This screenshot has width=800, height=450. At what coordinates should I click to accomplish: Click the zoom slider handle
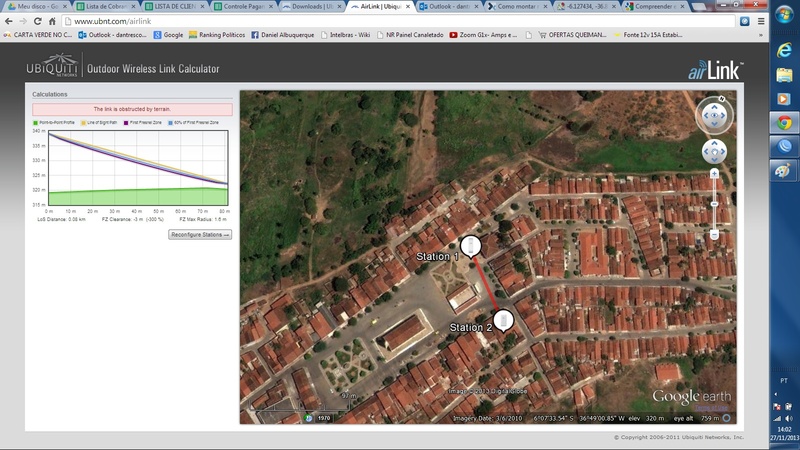click(x=714, y=204)
